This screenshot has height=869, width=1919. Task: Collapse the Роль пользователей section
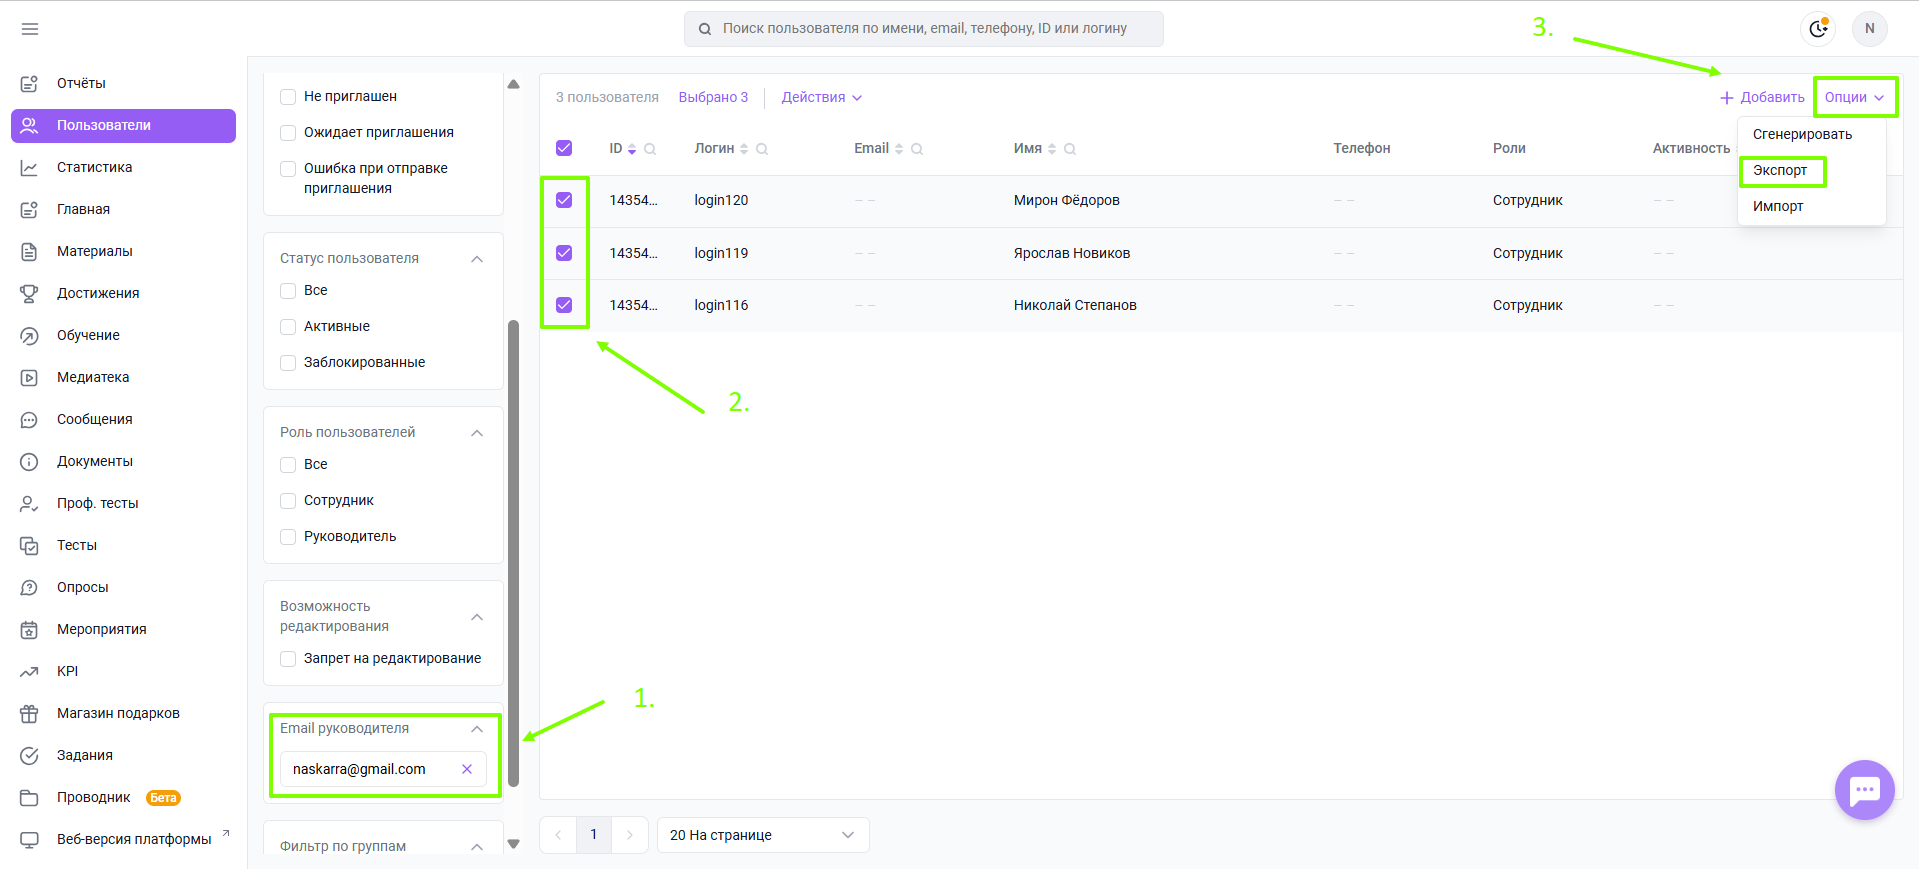[x=477, y=433]
